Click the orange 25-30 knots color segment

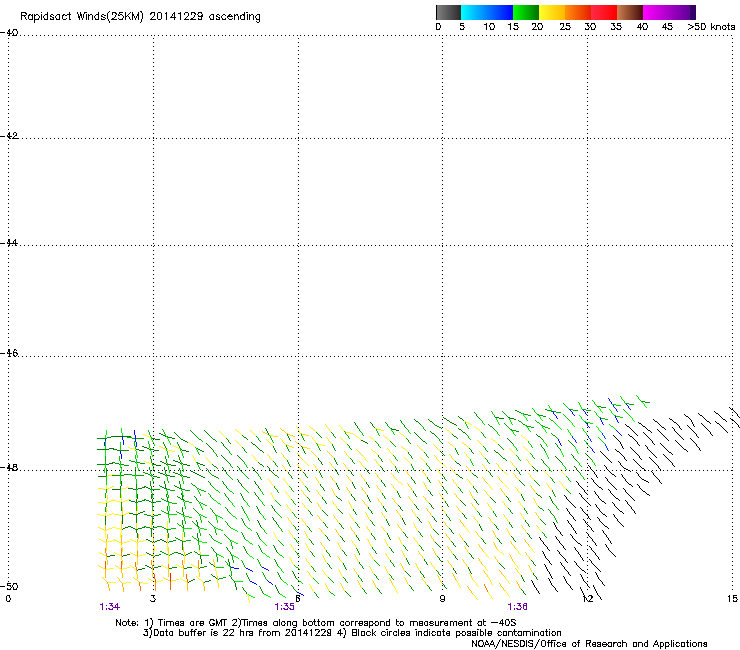pyautogui.click(x=578, y=12)
